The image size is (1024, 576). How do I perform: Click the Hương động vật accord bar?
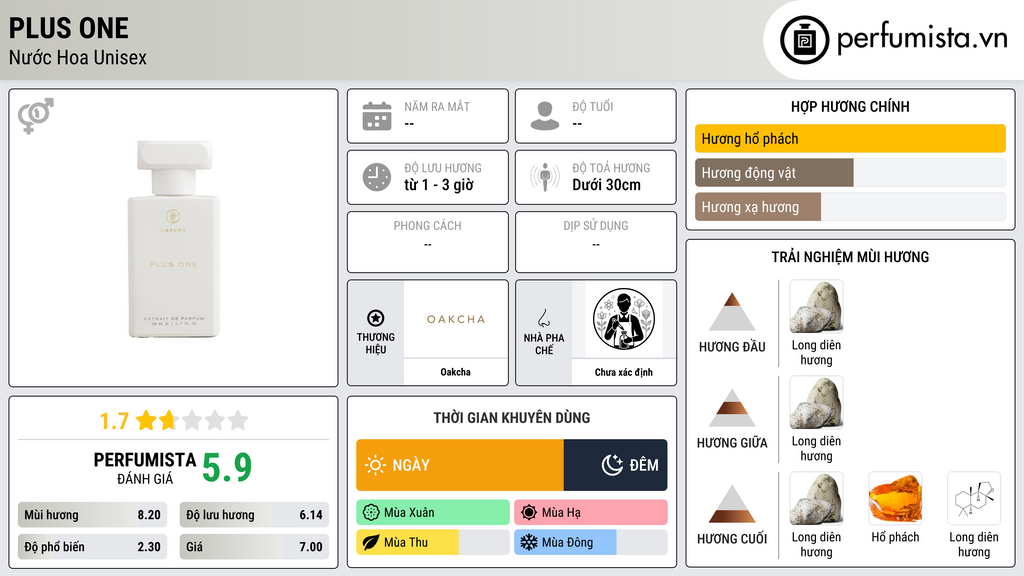coord(850,173)
